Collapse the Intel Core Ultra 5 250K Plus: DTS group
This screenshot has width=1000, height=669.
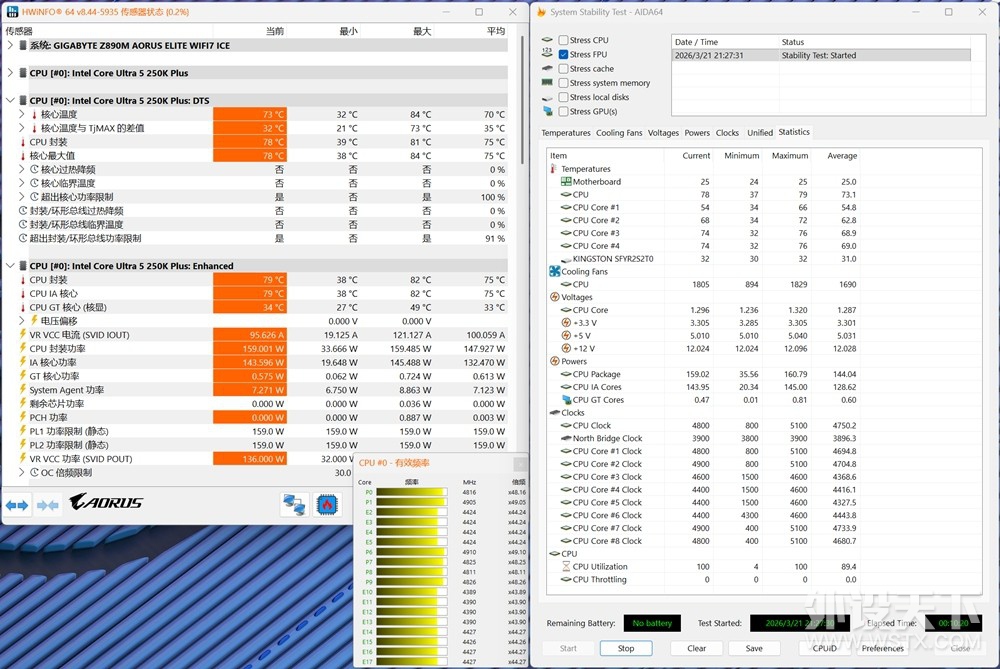[10, 100]
